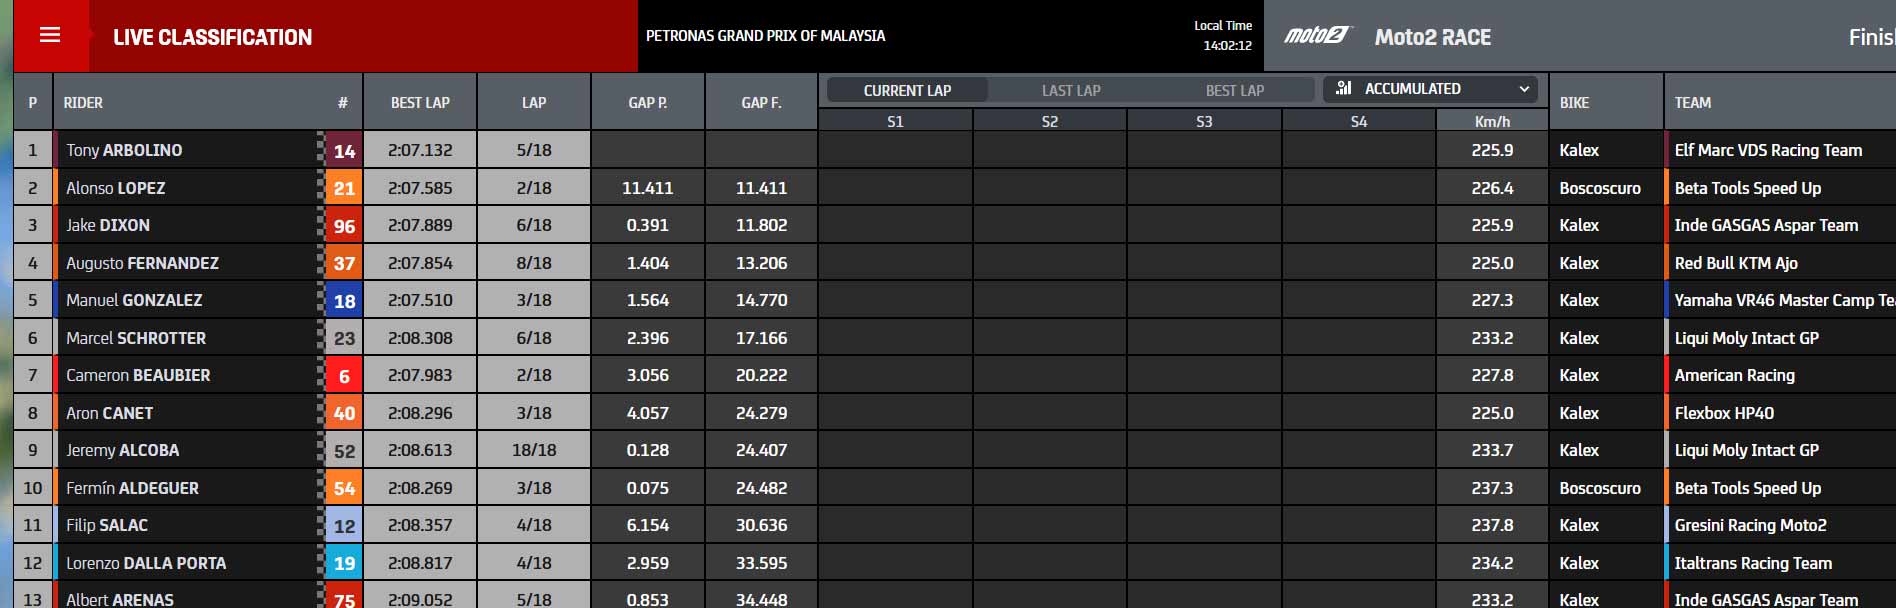Click Flexbox HP40 team
Viewport: 1896px width, 608px height.
pos(1724,413)
